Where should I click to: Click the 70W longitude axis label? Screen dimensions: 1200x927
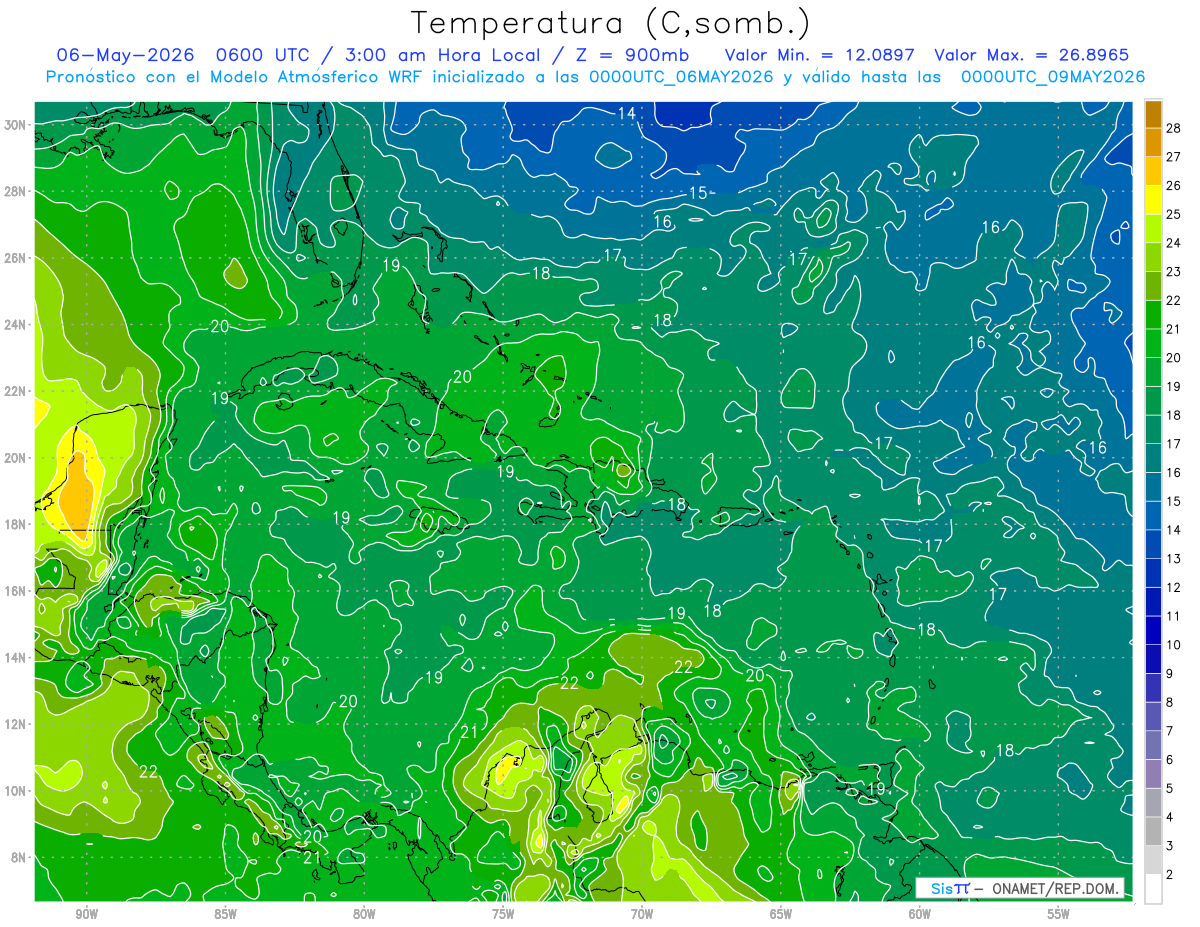(x=642, y=914)
